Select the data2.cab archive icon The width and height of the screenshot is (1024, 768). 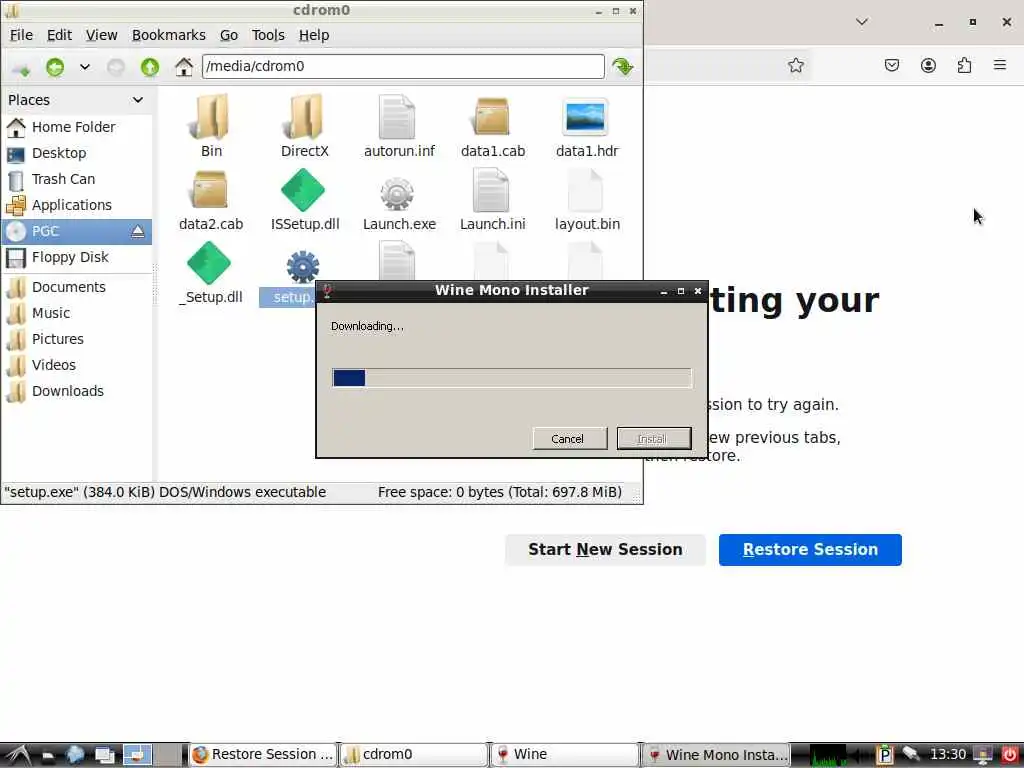pyautogui.click(x=210, y=190)
